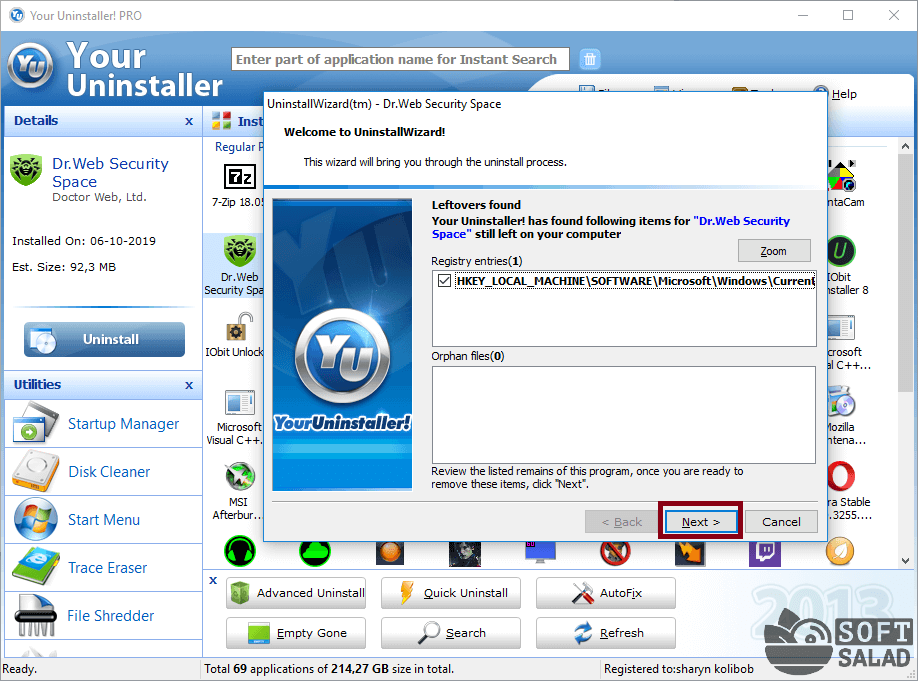Click Next to remove leftovers
Screen dimensions: 918x681
[700, 522]
